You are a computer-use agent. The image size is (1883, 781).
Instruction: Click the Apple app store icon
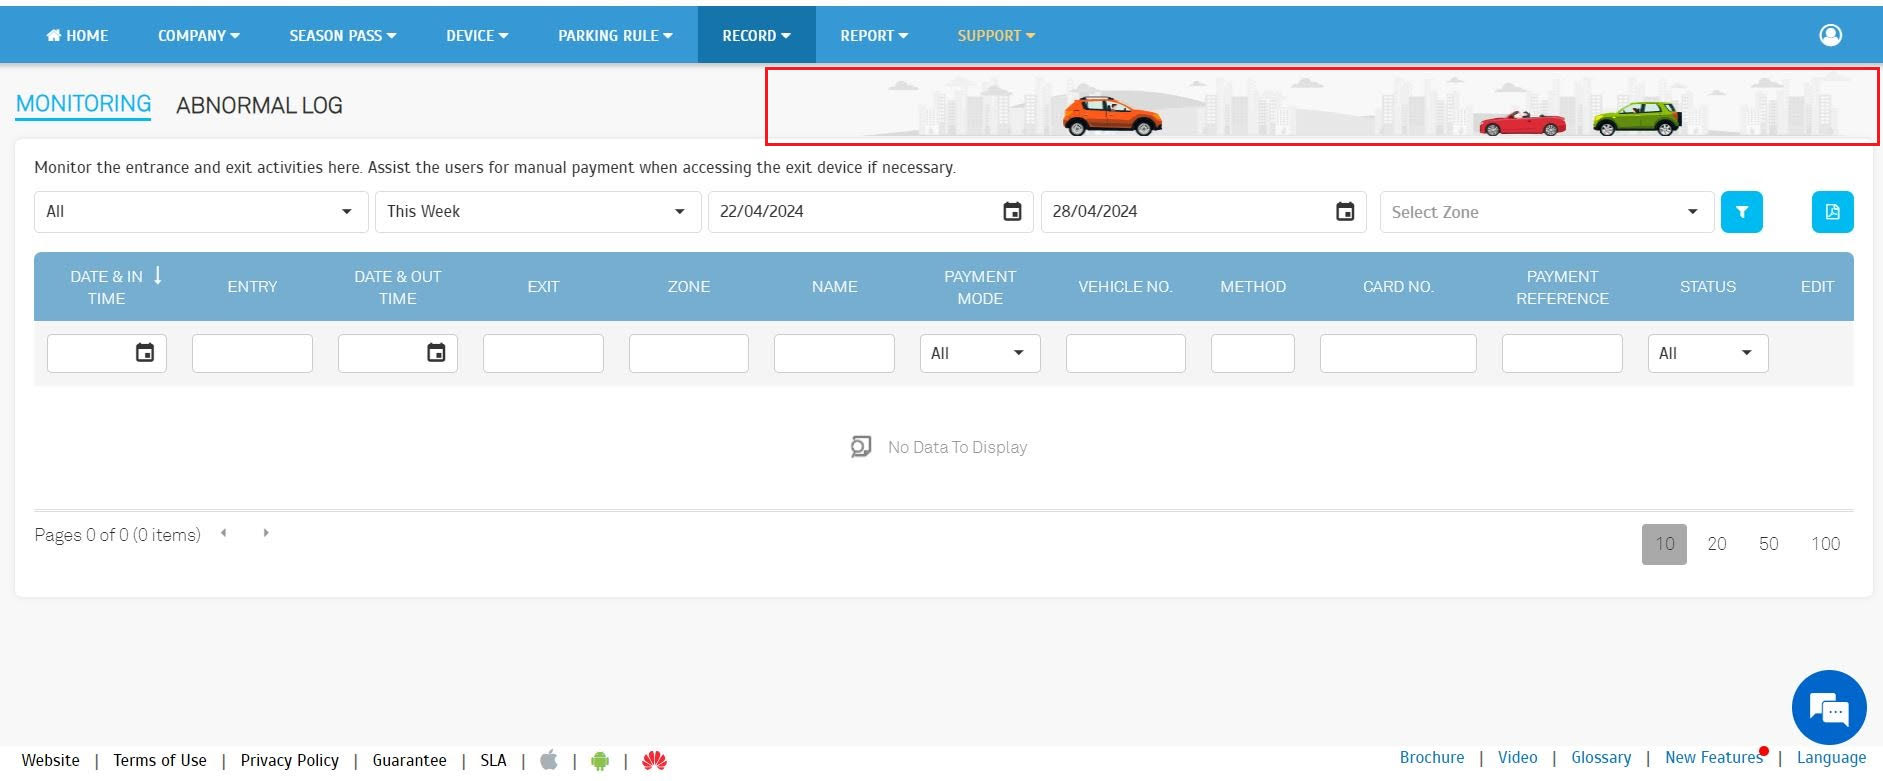(x=549, y=761)
